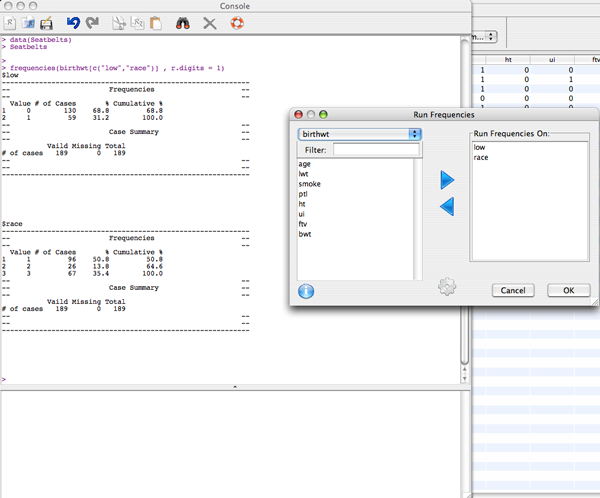Click the Cancel button
This screenshot has height=498, width=600.
[513, 291]
